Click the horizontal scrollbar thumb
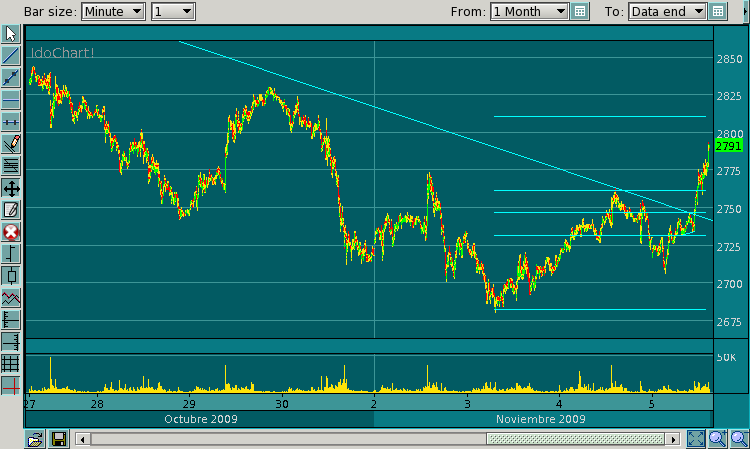750x449 pixels. pyautogui.click(x=575, y=439)
